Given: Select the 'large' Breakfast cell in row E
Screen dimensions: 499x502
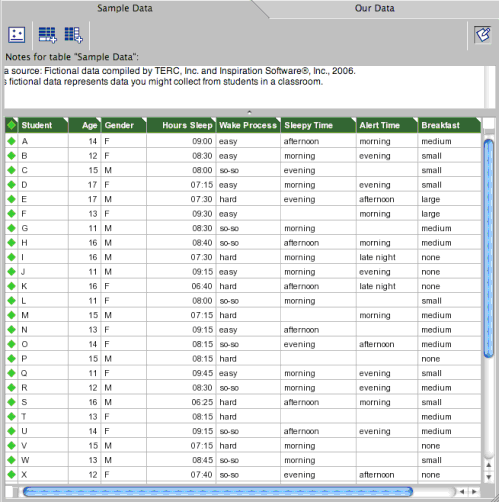Looking at the screenshot, I should (449, 199).
